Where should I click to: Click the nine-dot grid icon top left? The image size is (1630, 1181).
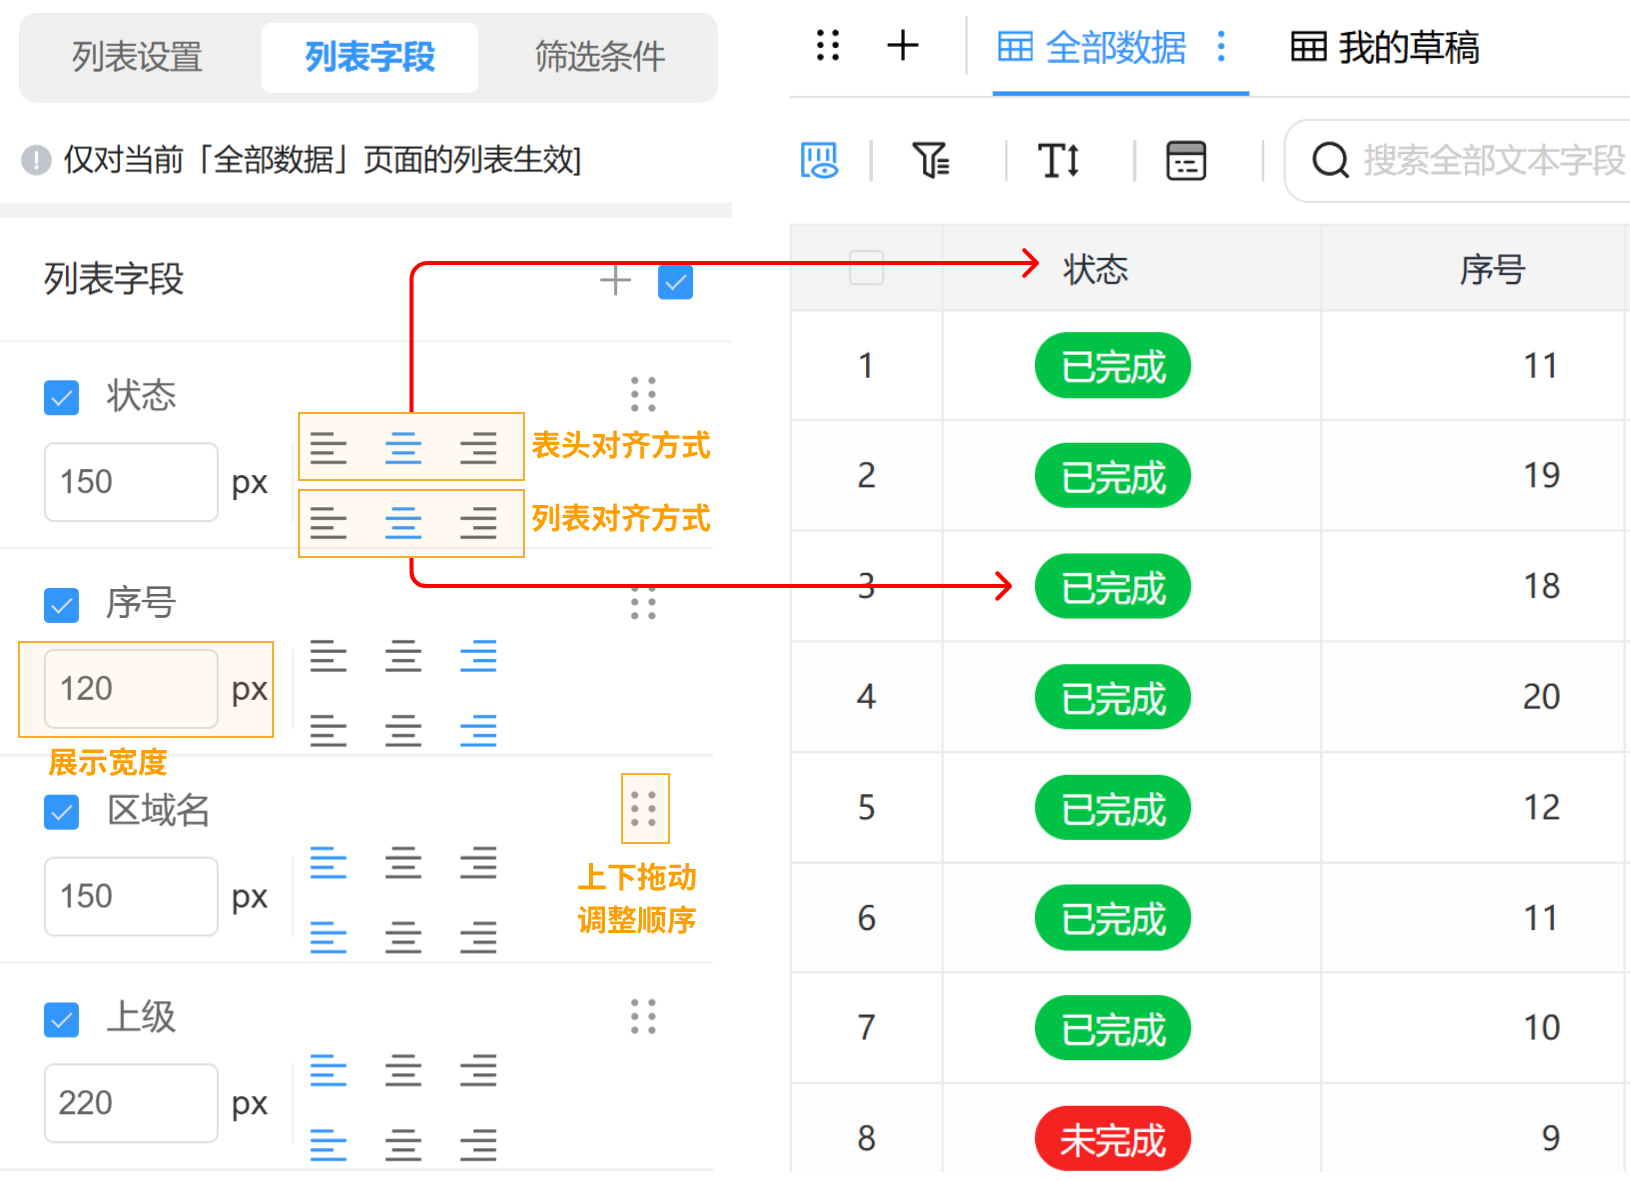(x=826, y=45)
